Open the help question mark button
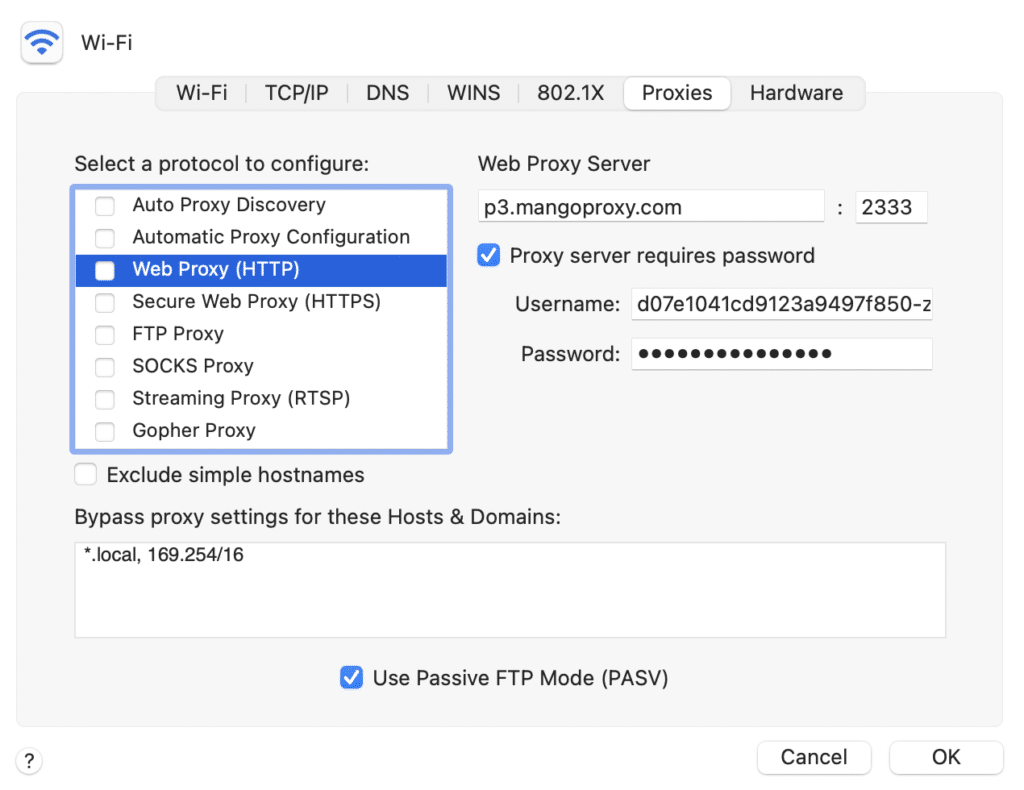This screenshot has width=1024, height=790. tap(29, 761)
